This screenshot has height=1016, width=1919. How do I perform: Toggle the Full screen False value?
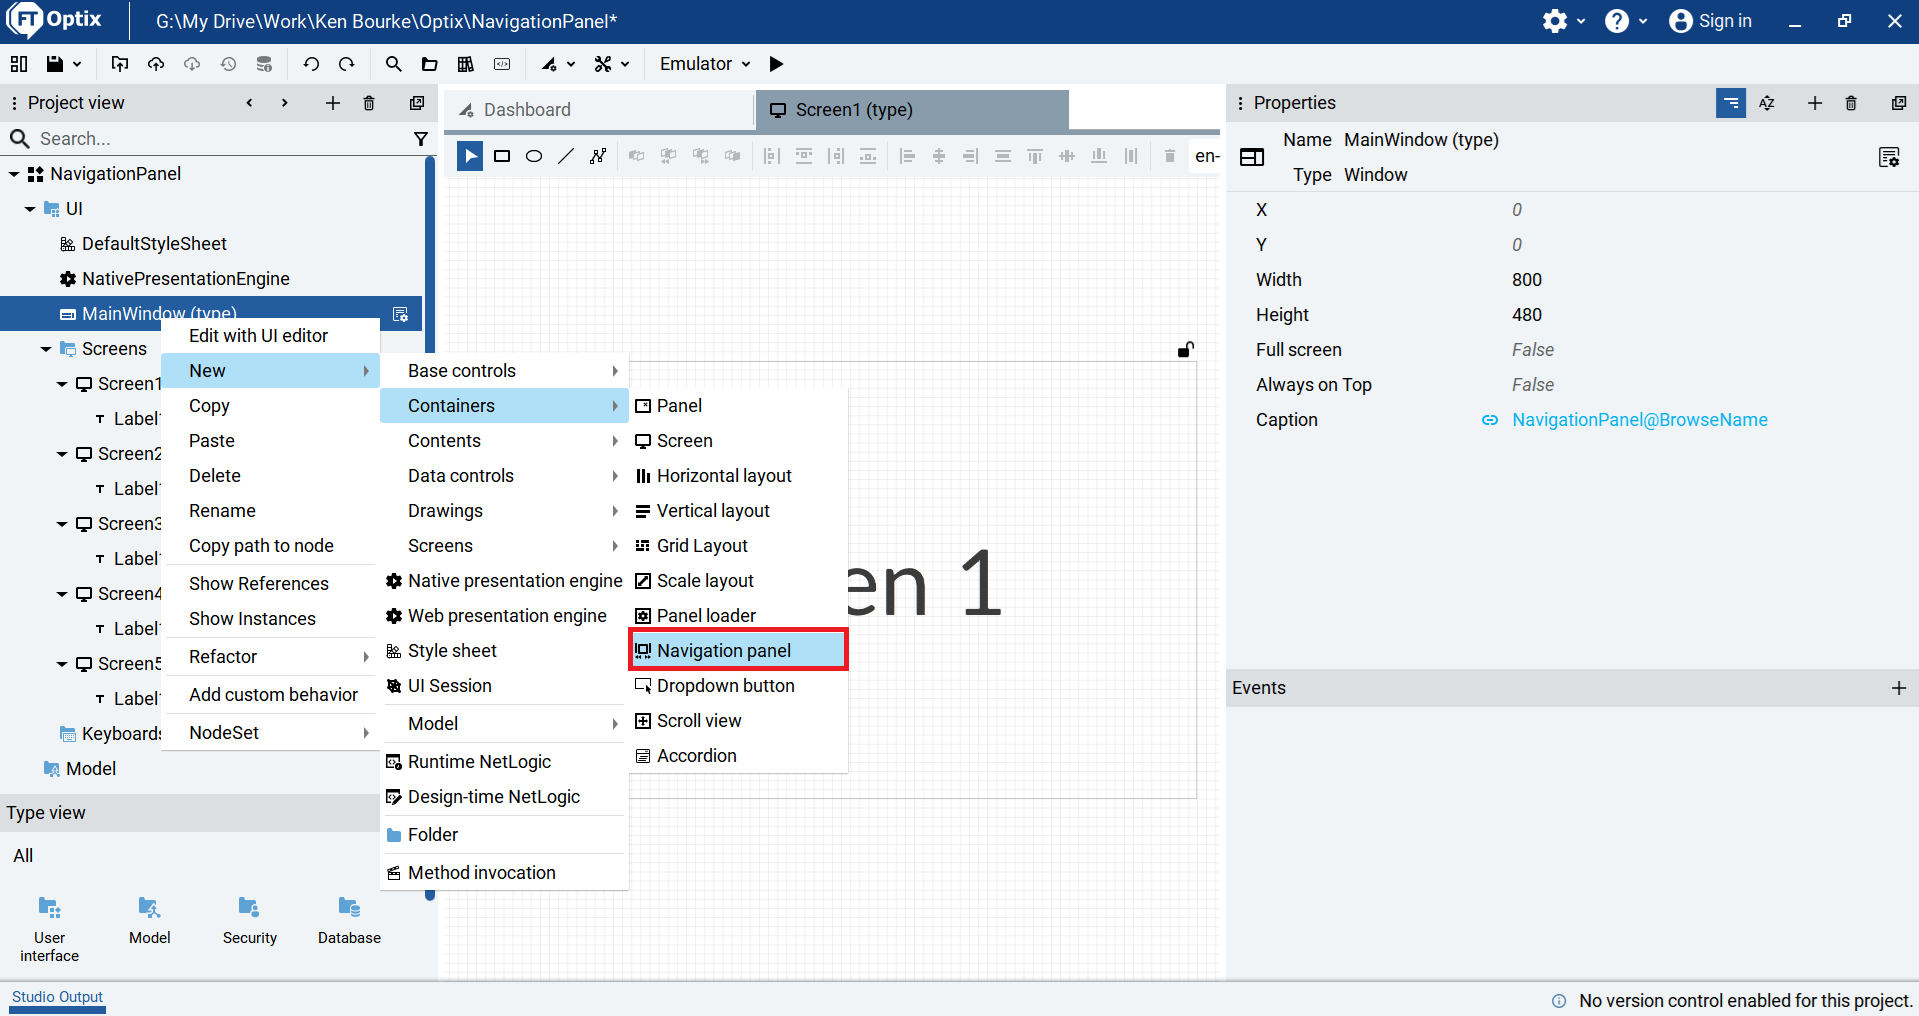pos(1532,350)
